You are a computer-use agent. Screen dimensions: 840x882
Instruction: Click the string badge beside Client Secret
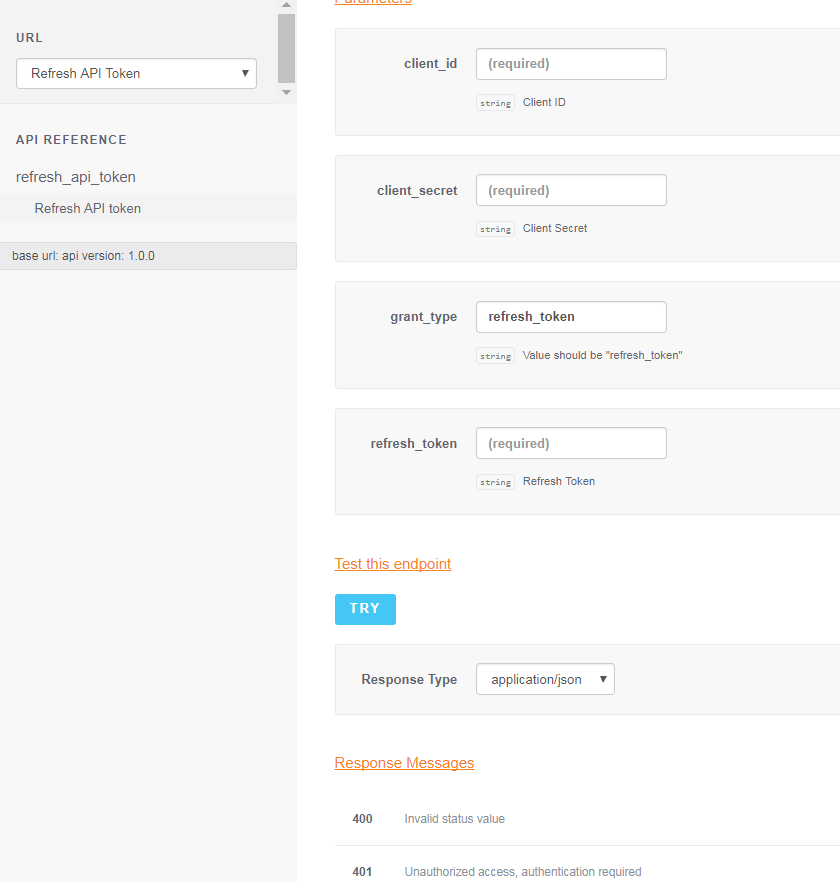495,229
